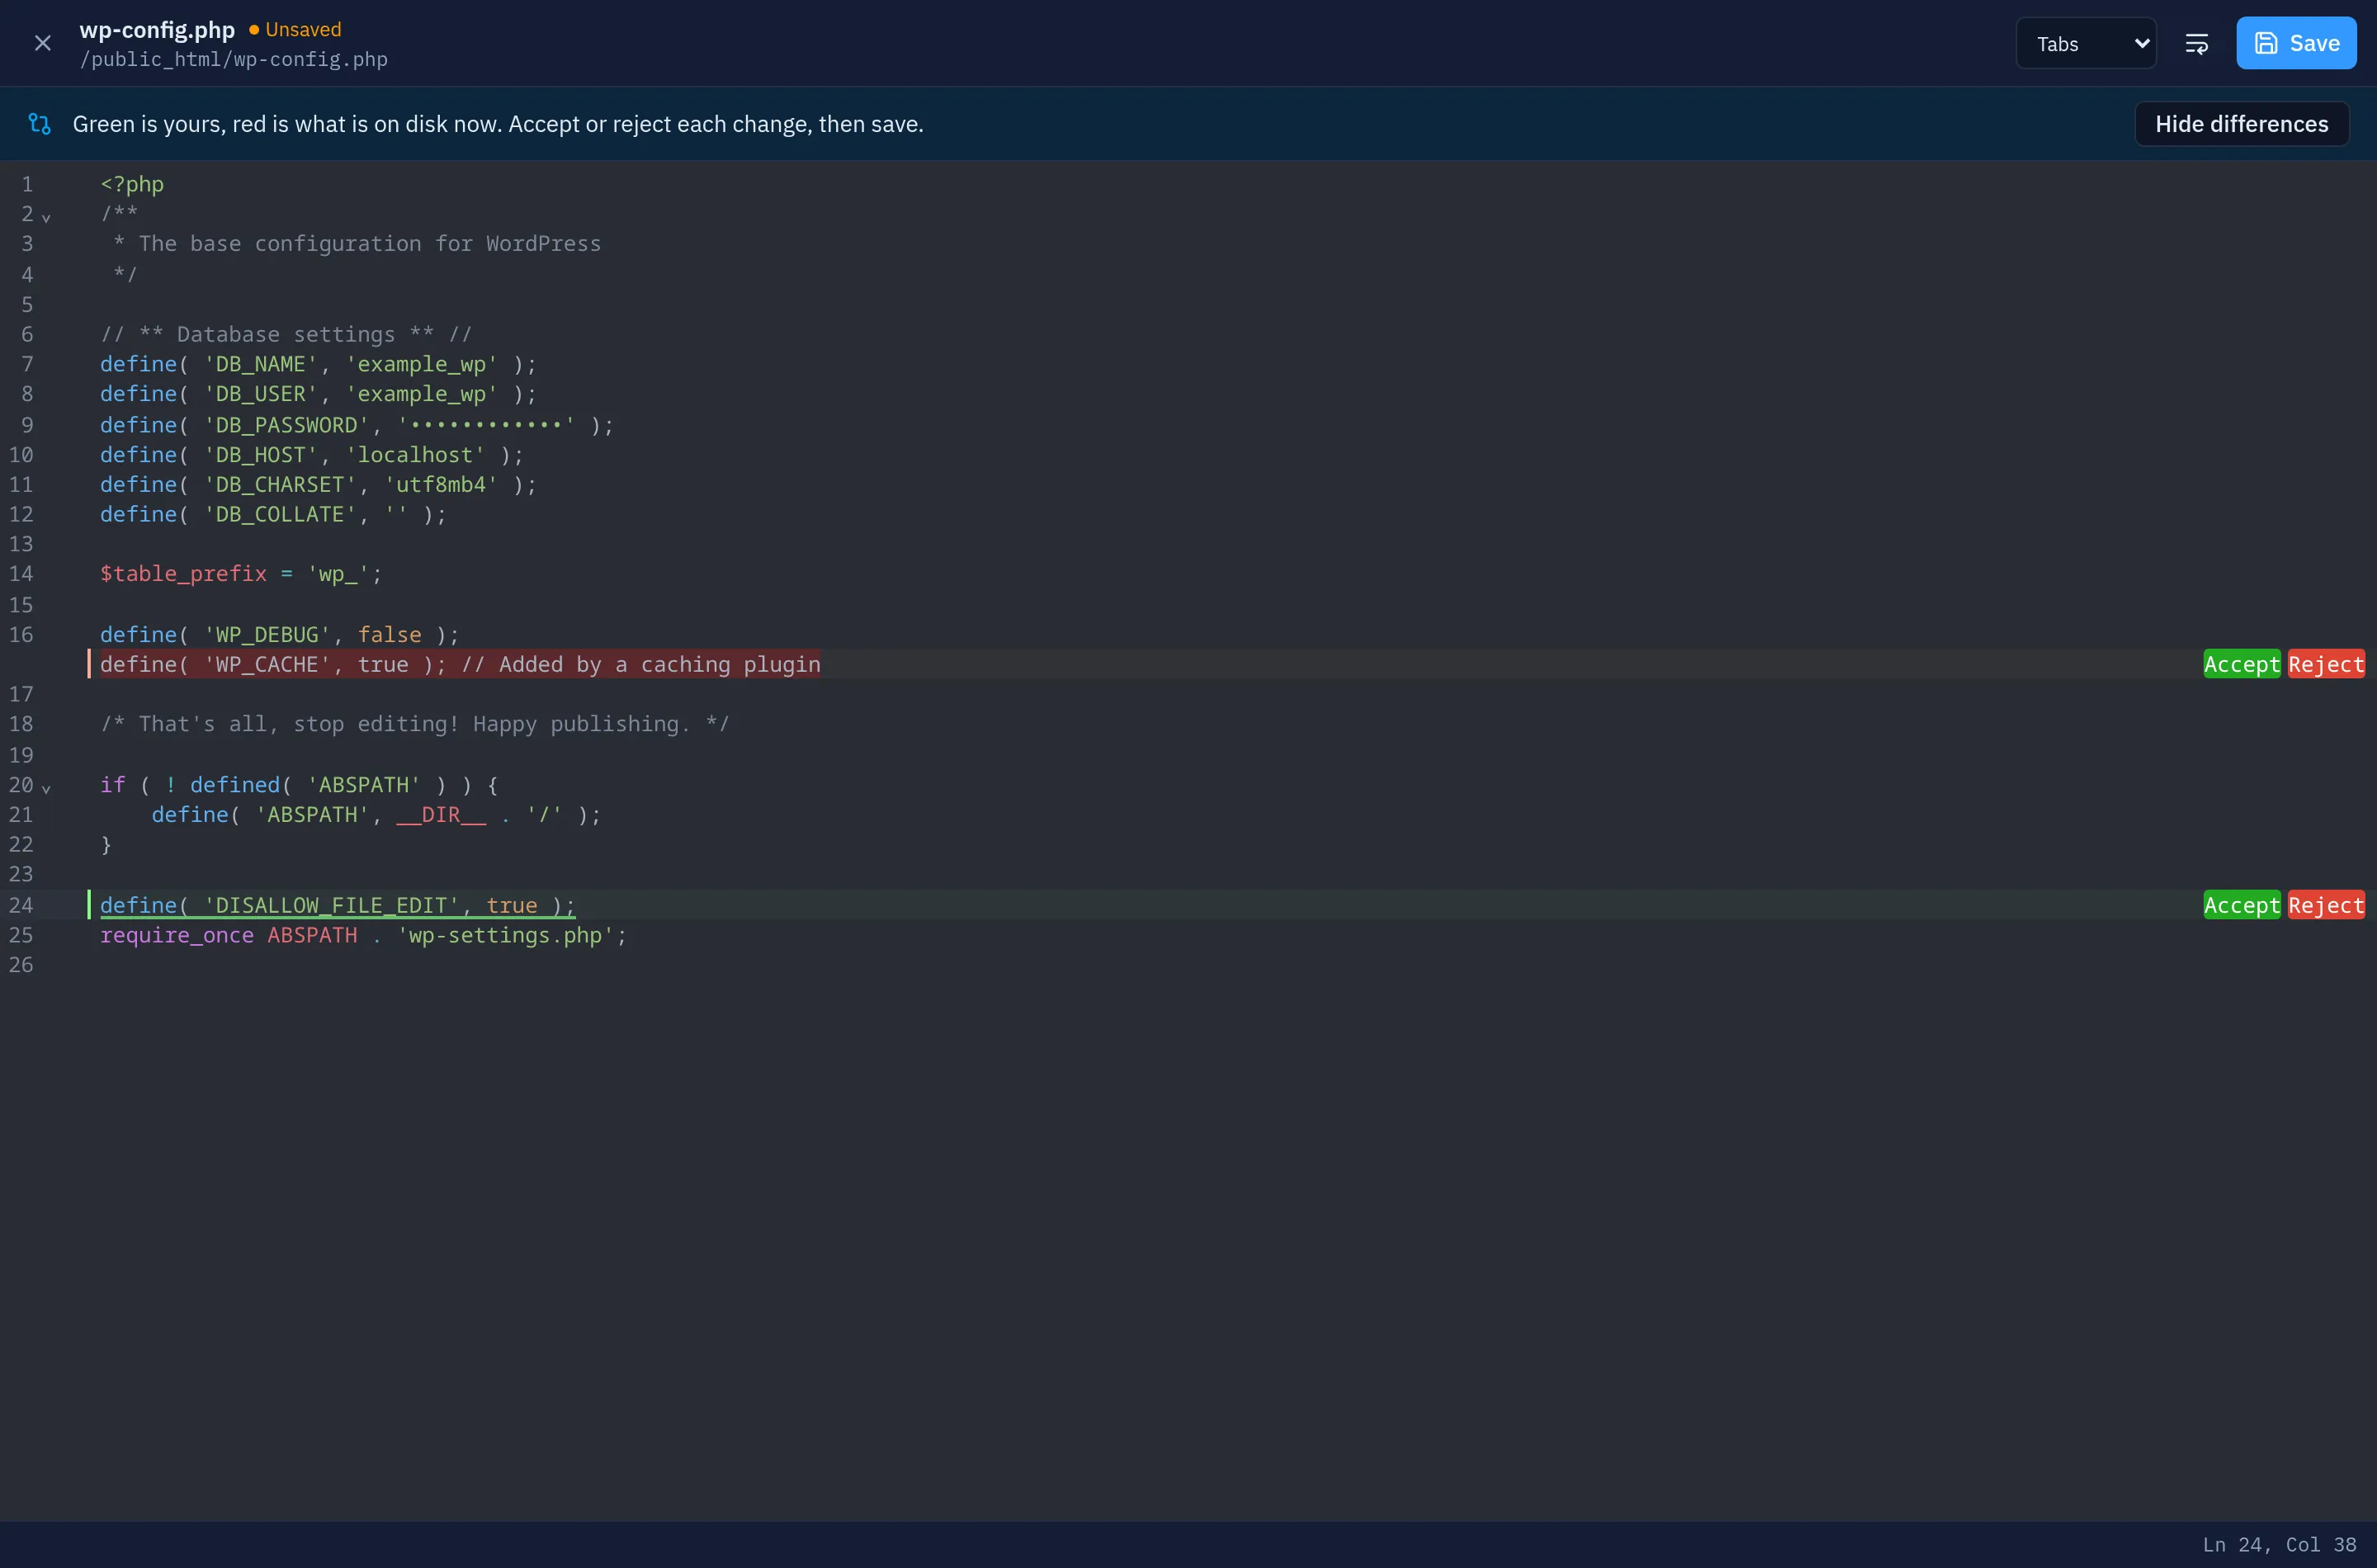Screen dimensions: 2377x1568
Task: Click the 'Happy publishing' comment line
Action: pos(414,724)
